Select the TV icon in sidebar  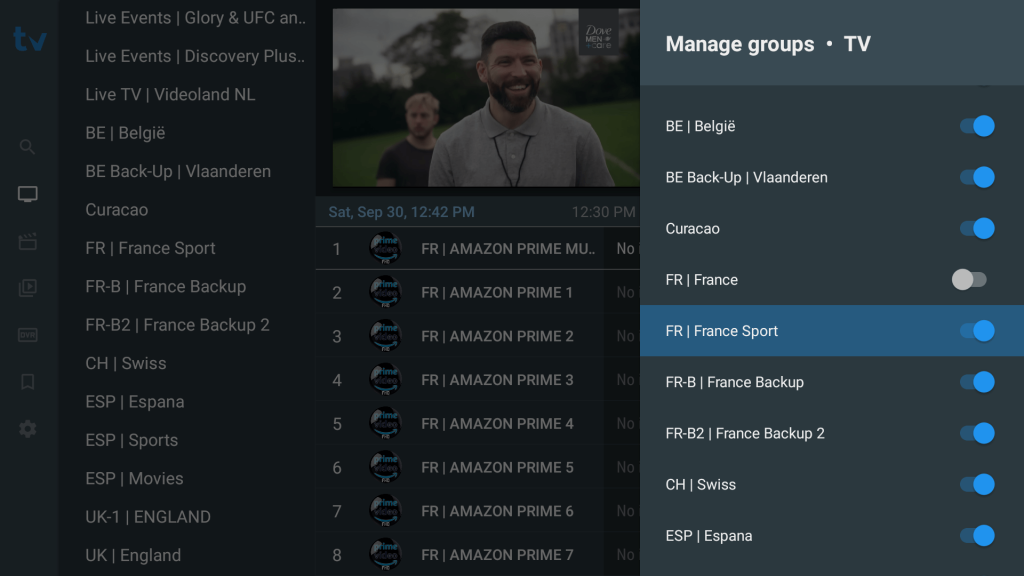[x=28, y=194]
